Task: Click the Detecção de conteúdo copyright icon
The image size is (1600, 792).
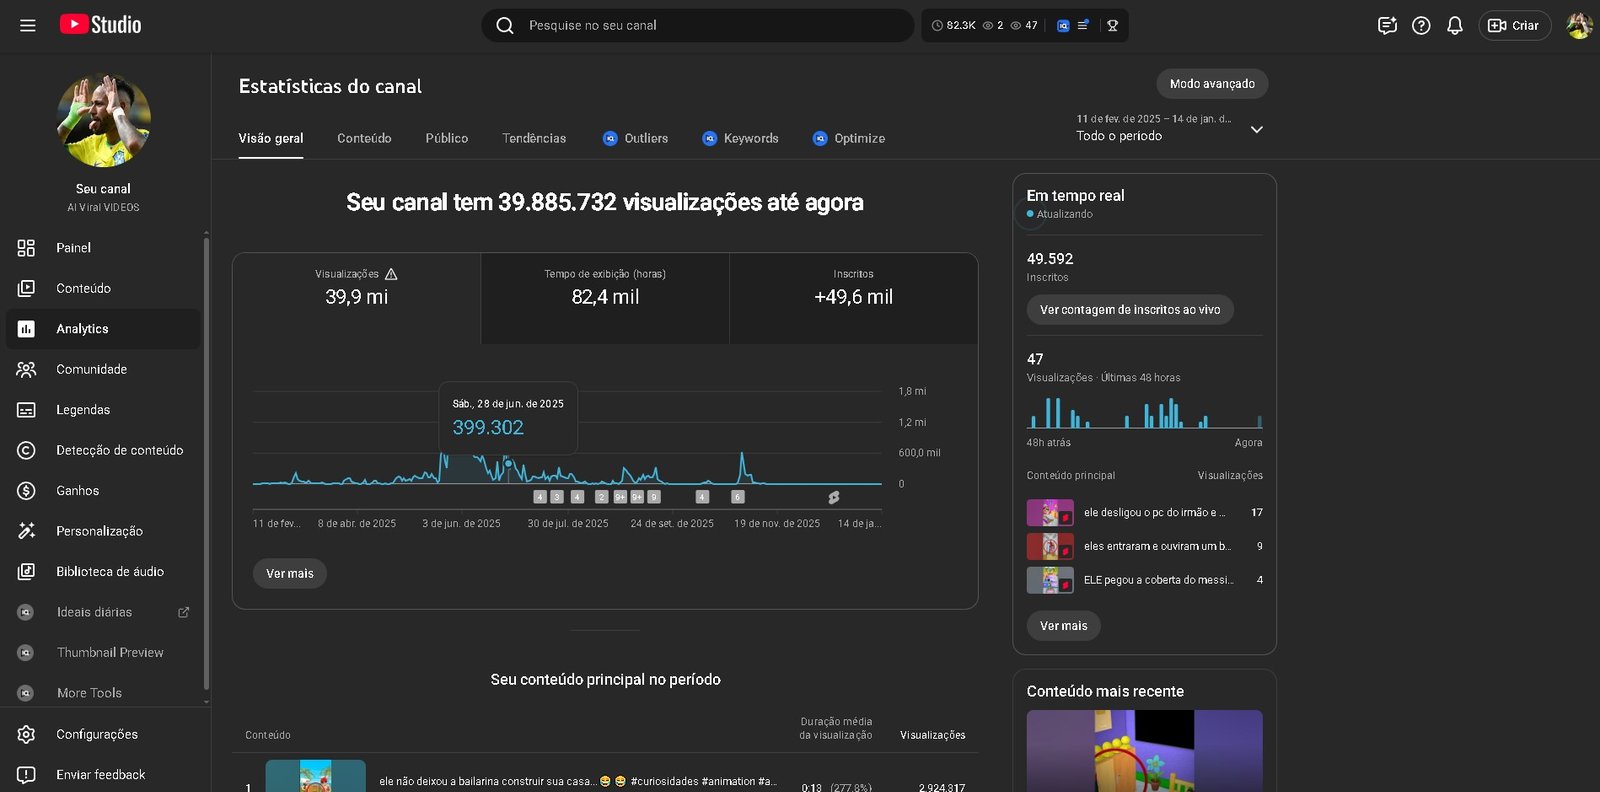Action: pos(26,450)
